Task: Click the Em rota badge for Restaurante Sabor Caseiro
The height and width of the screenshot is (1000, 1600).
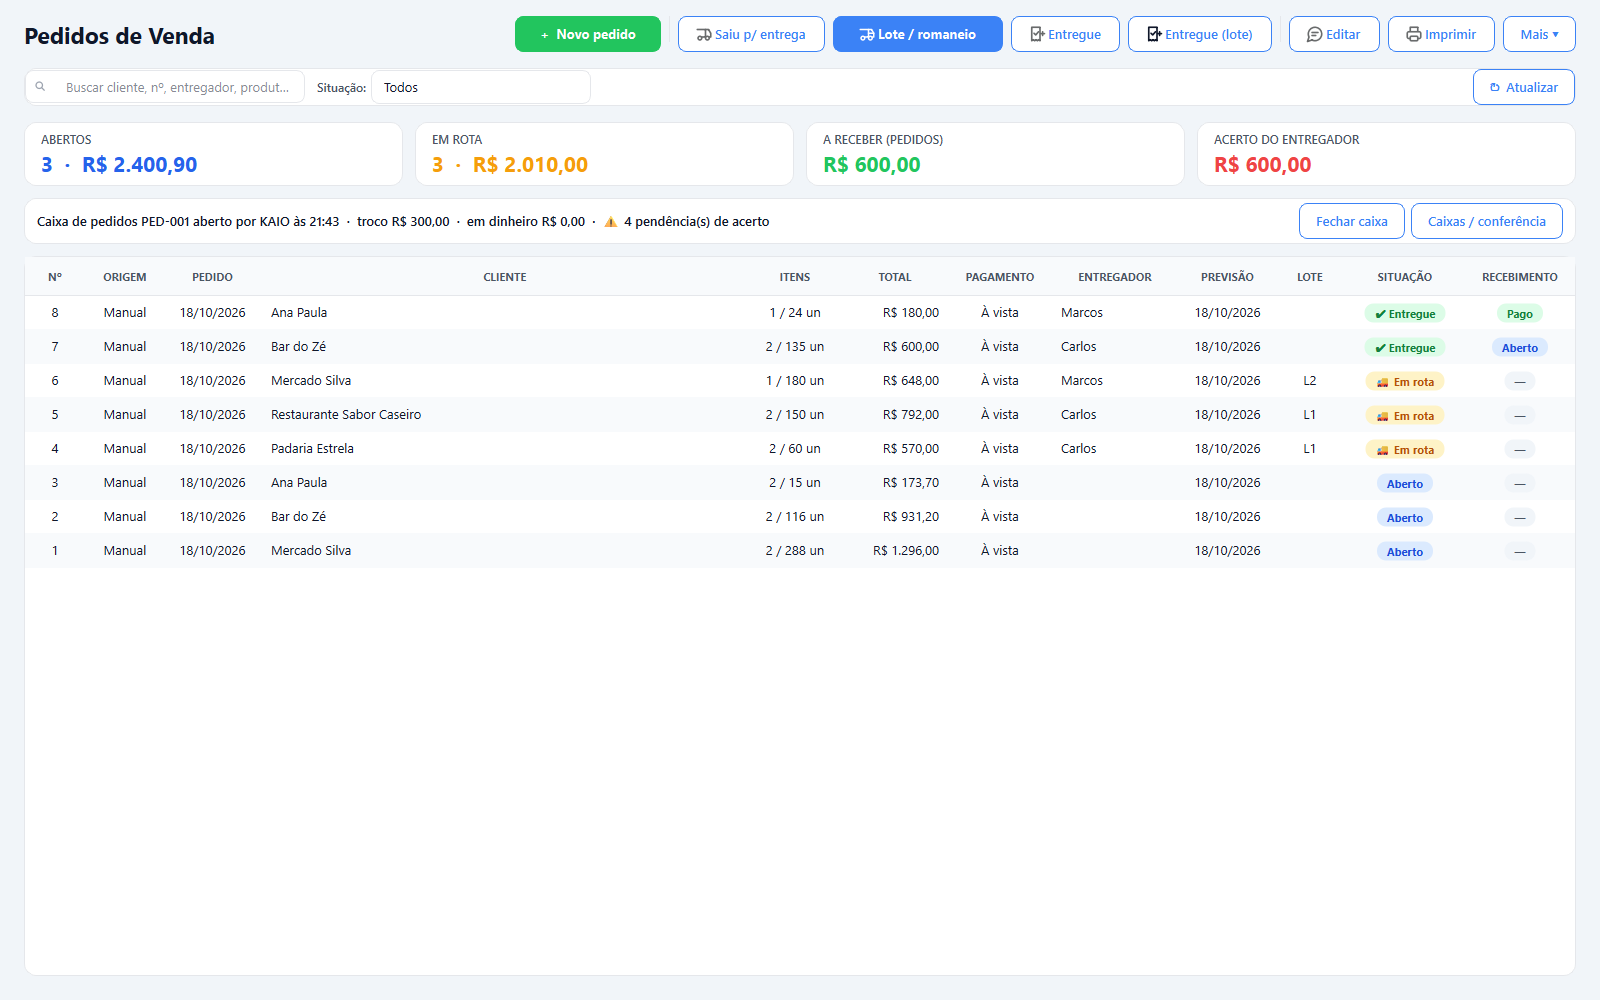Action: [1405, 416]
